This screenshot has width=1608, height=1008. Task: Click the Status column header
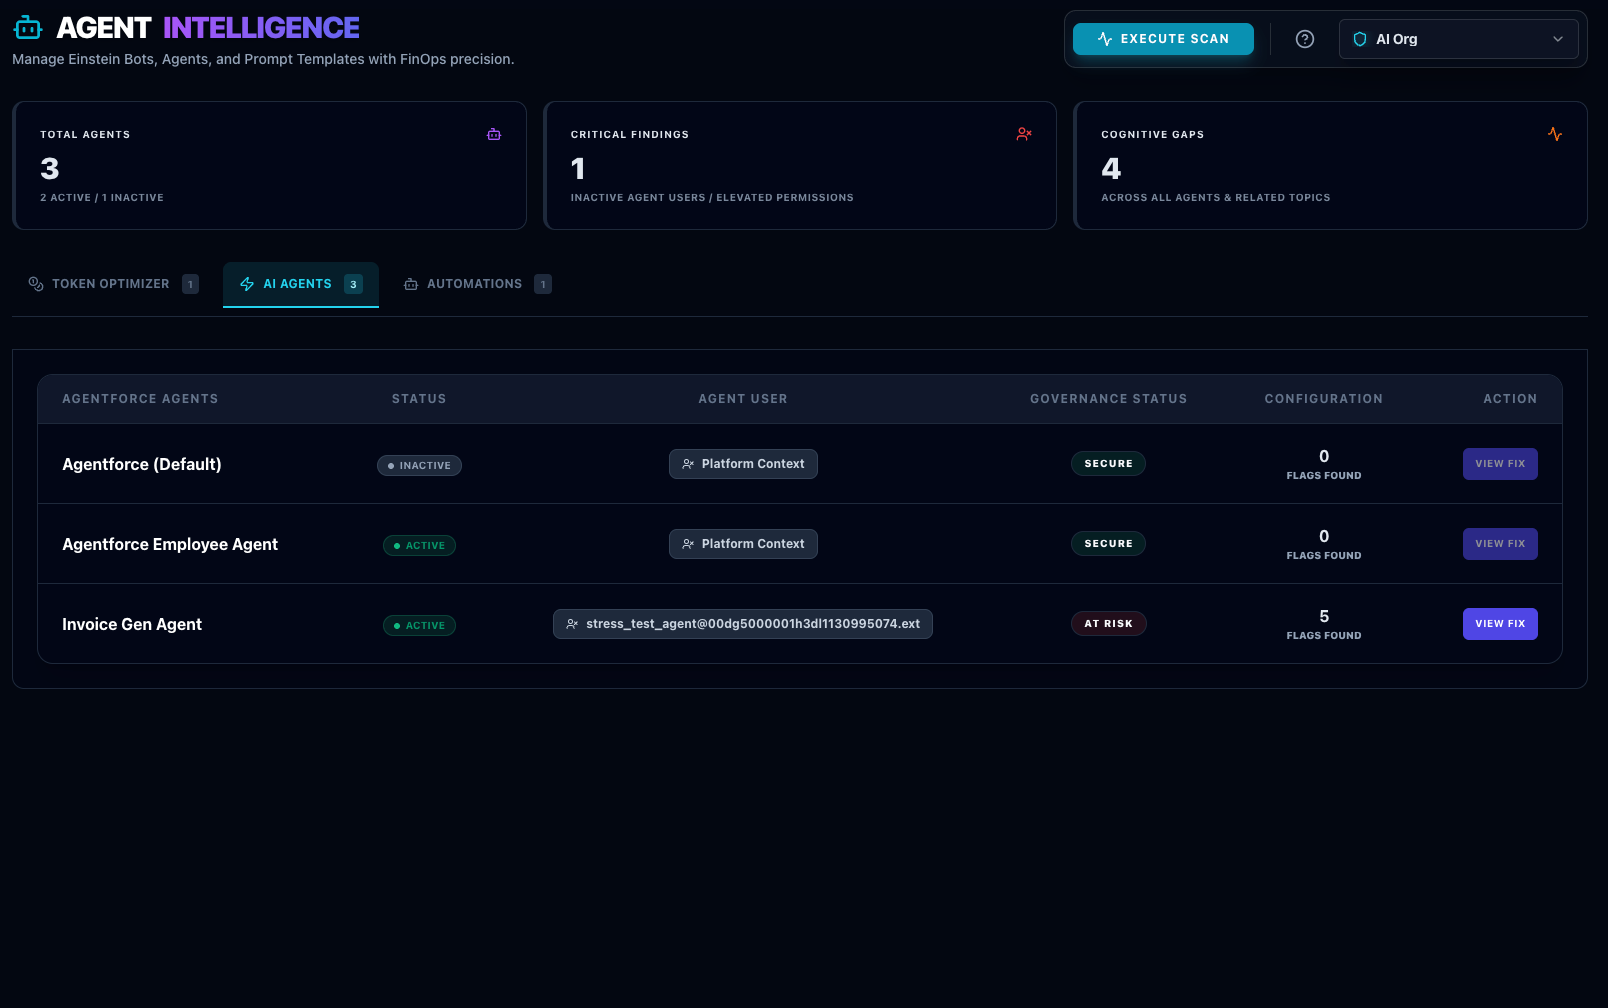419,399
